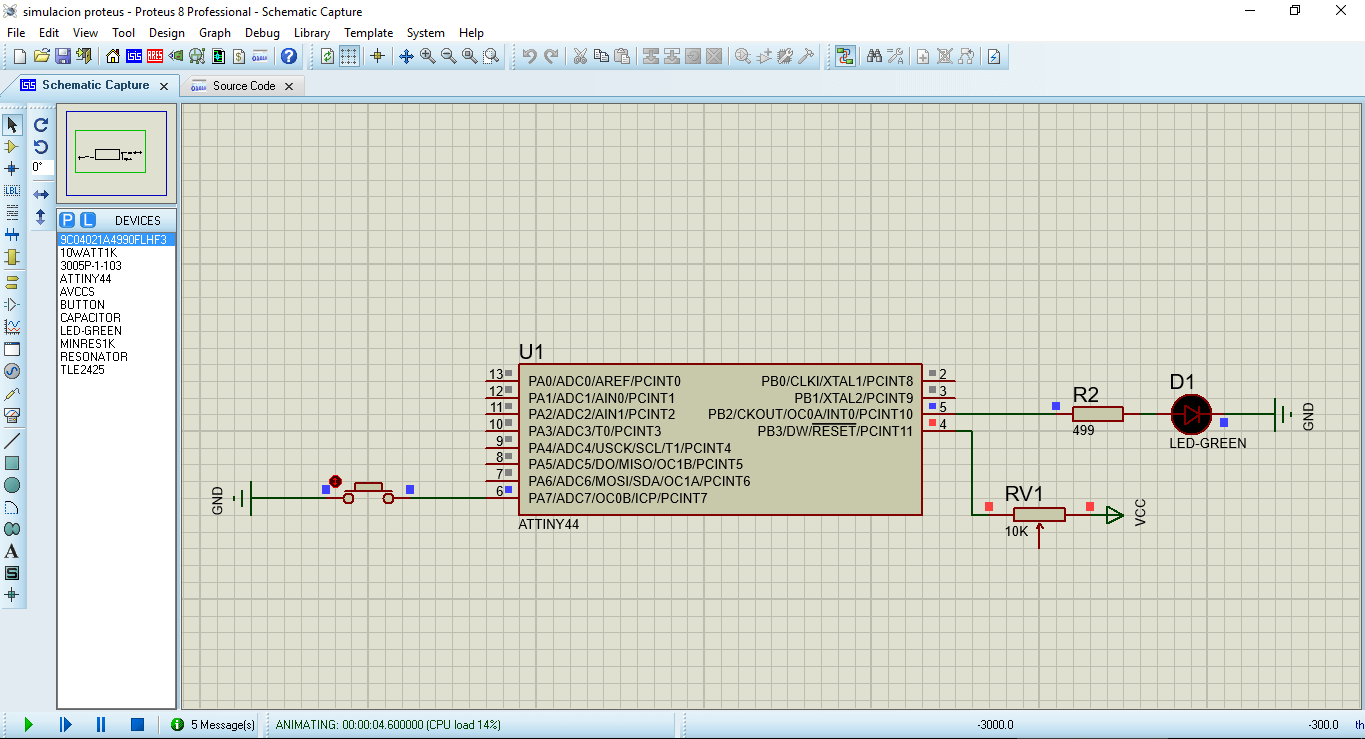
Task: Pause the running simulation
Action: coord(101,724)
